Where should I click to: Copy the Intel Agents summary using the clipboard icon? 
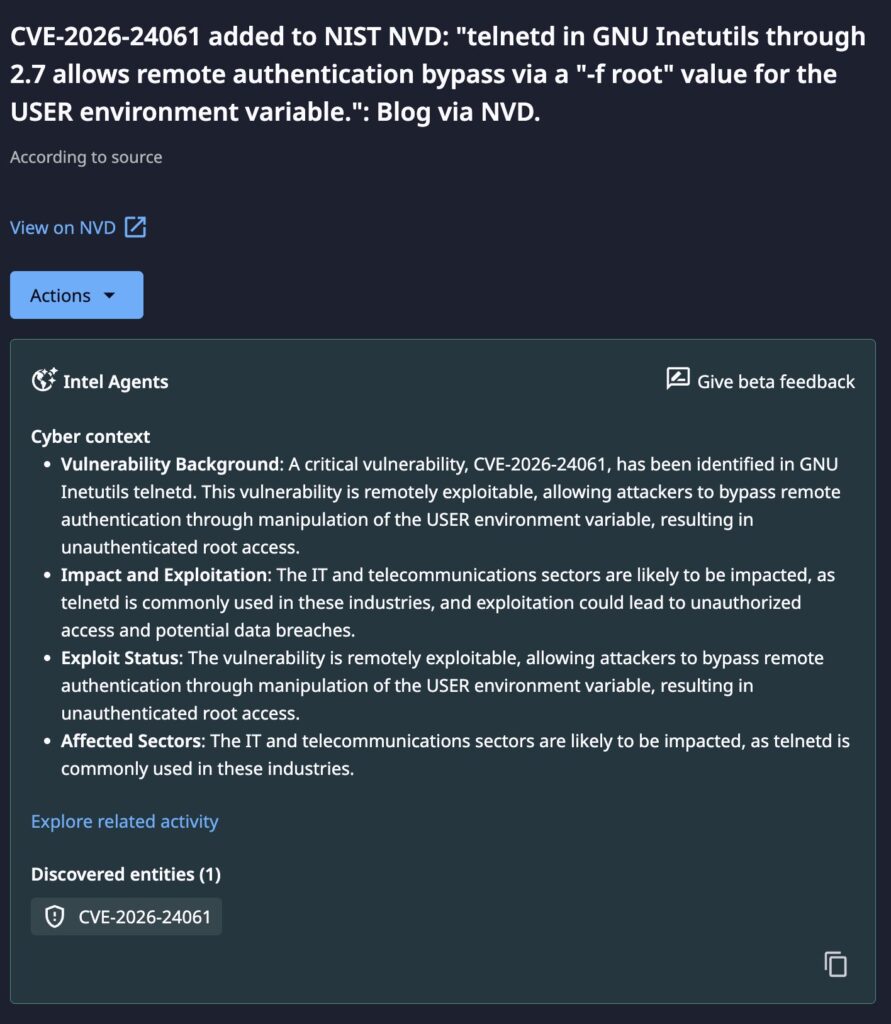[835, 964]
